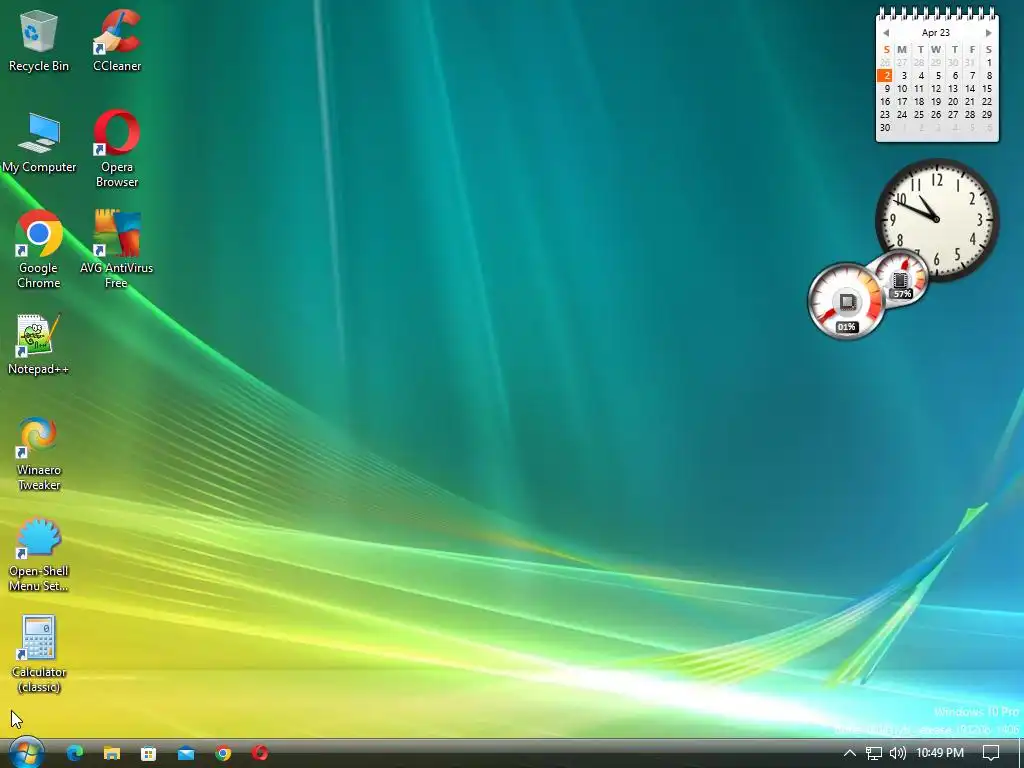This screenshot has width=1024, height=768.
Task: Open the Recycle Bin desktop icon
Action: 39,40
